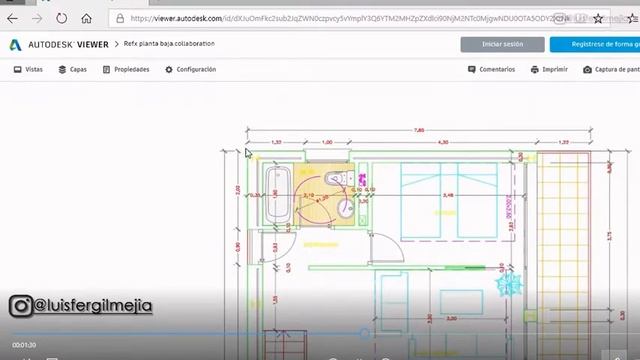Click the 1,00 dimension label
This screenshot has height=360, width=640.
[327, 142]
